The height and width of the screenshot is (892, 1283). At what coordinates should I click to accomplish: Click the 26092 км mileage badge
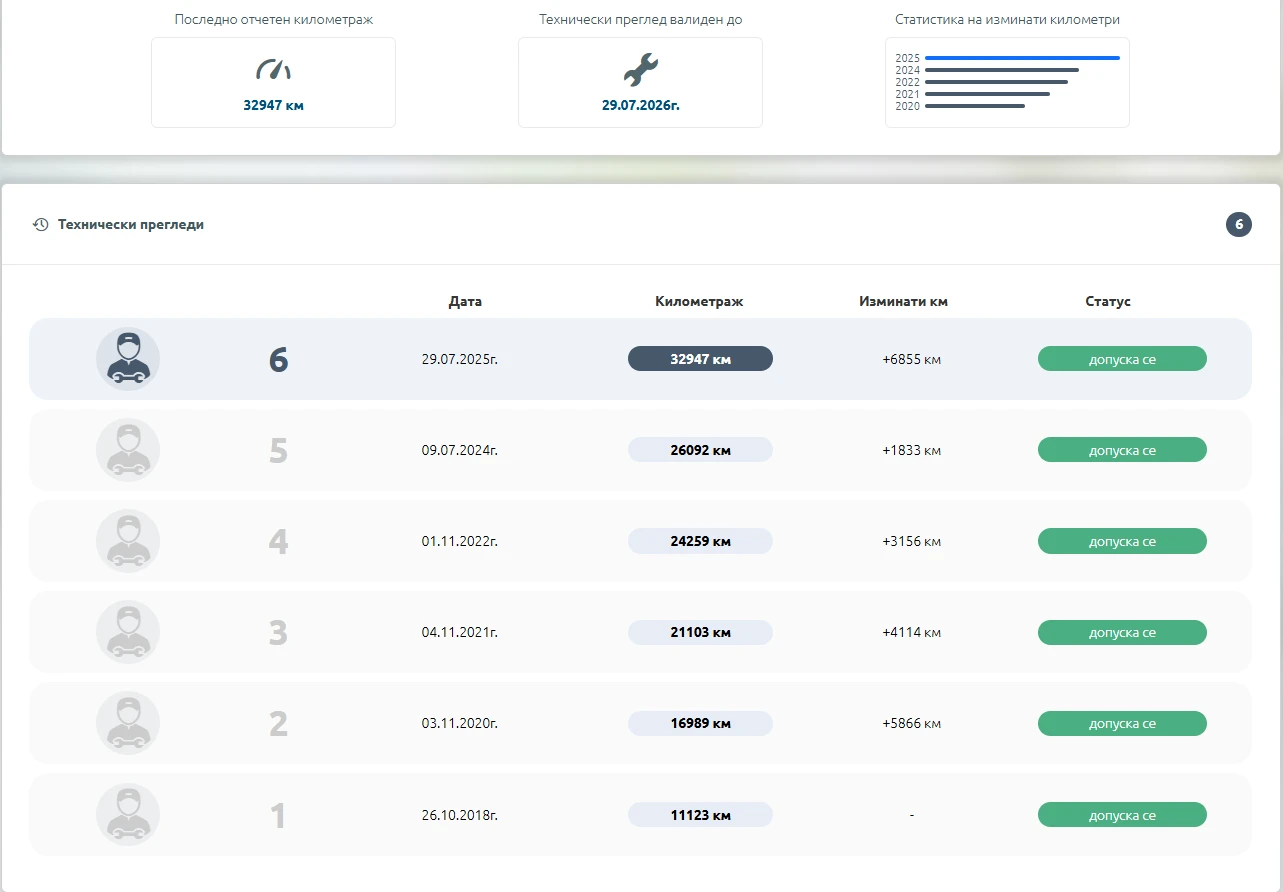click(x=700, y=450)
